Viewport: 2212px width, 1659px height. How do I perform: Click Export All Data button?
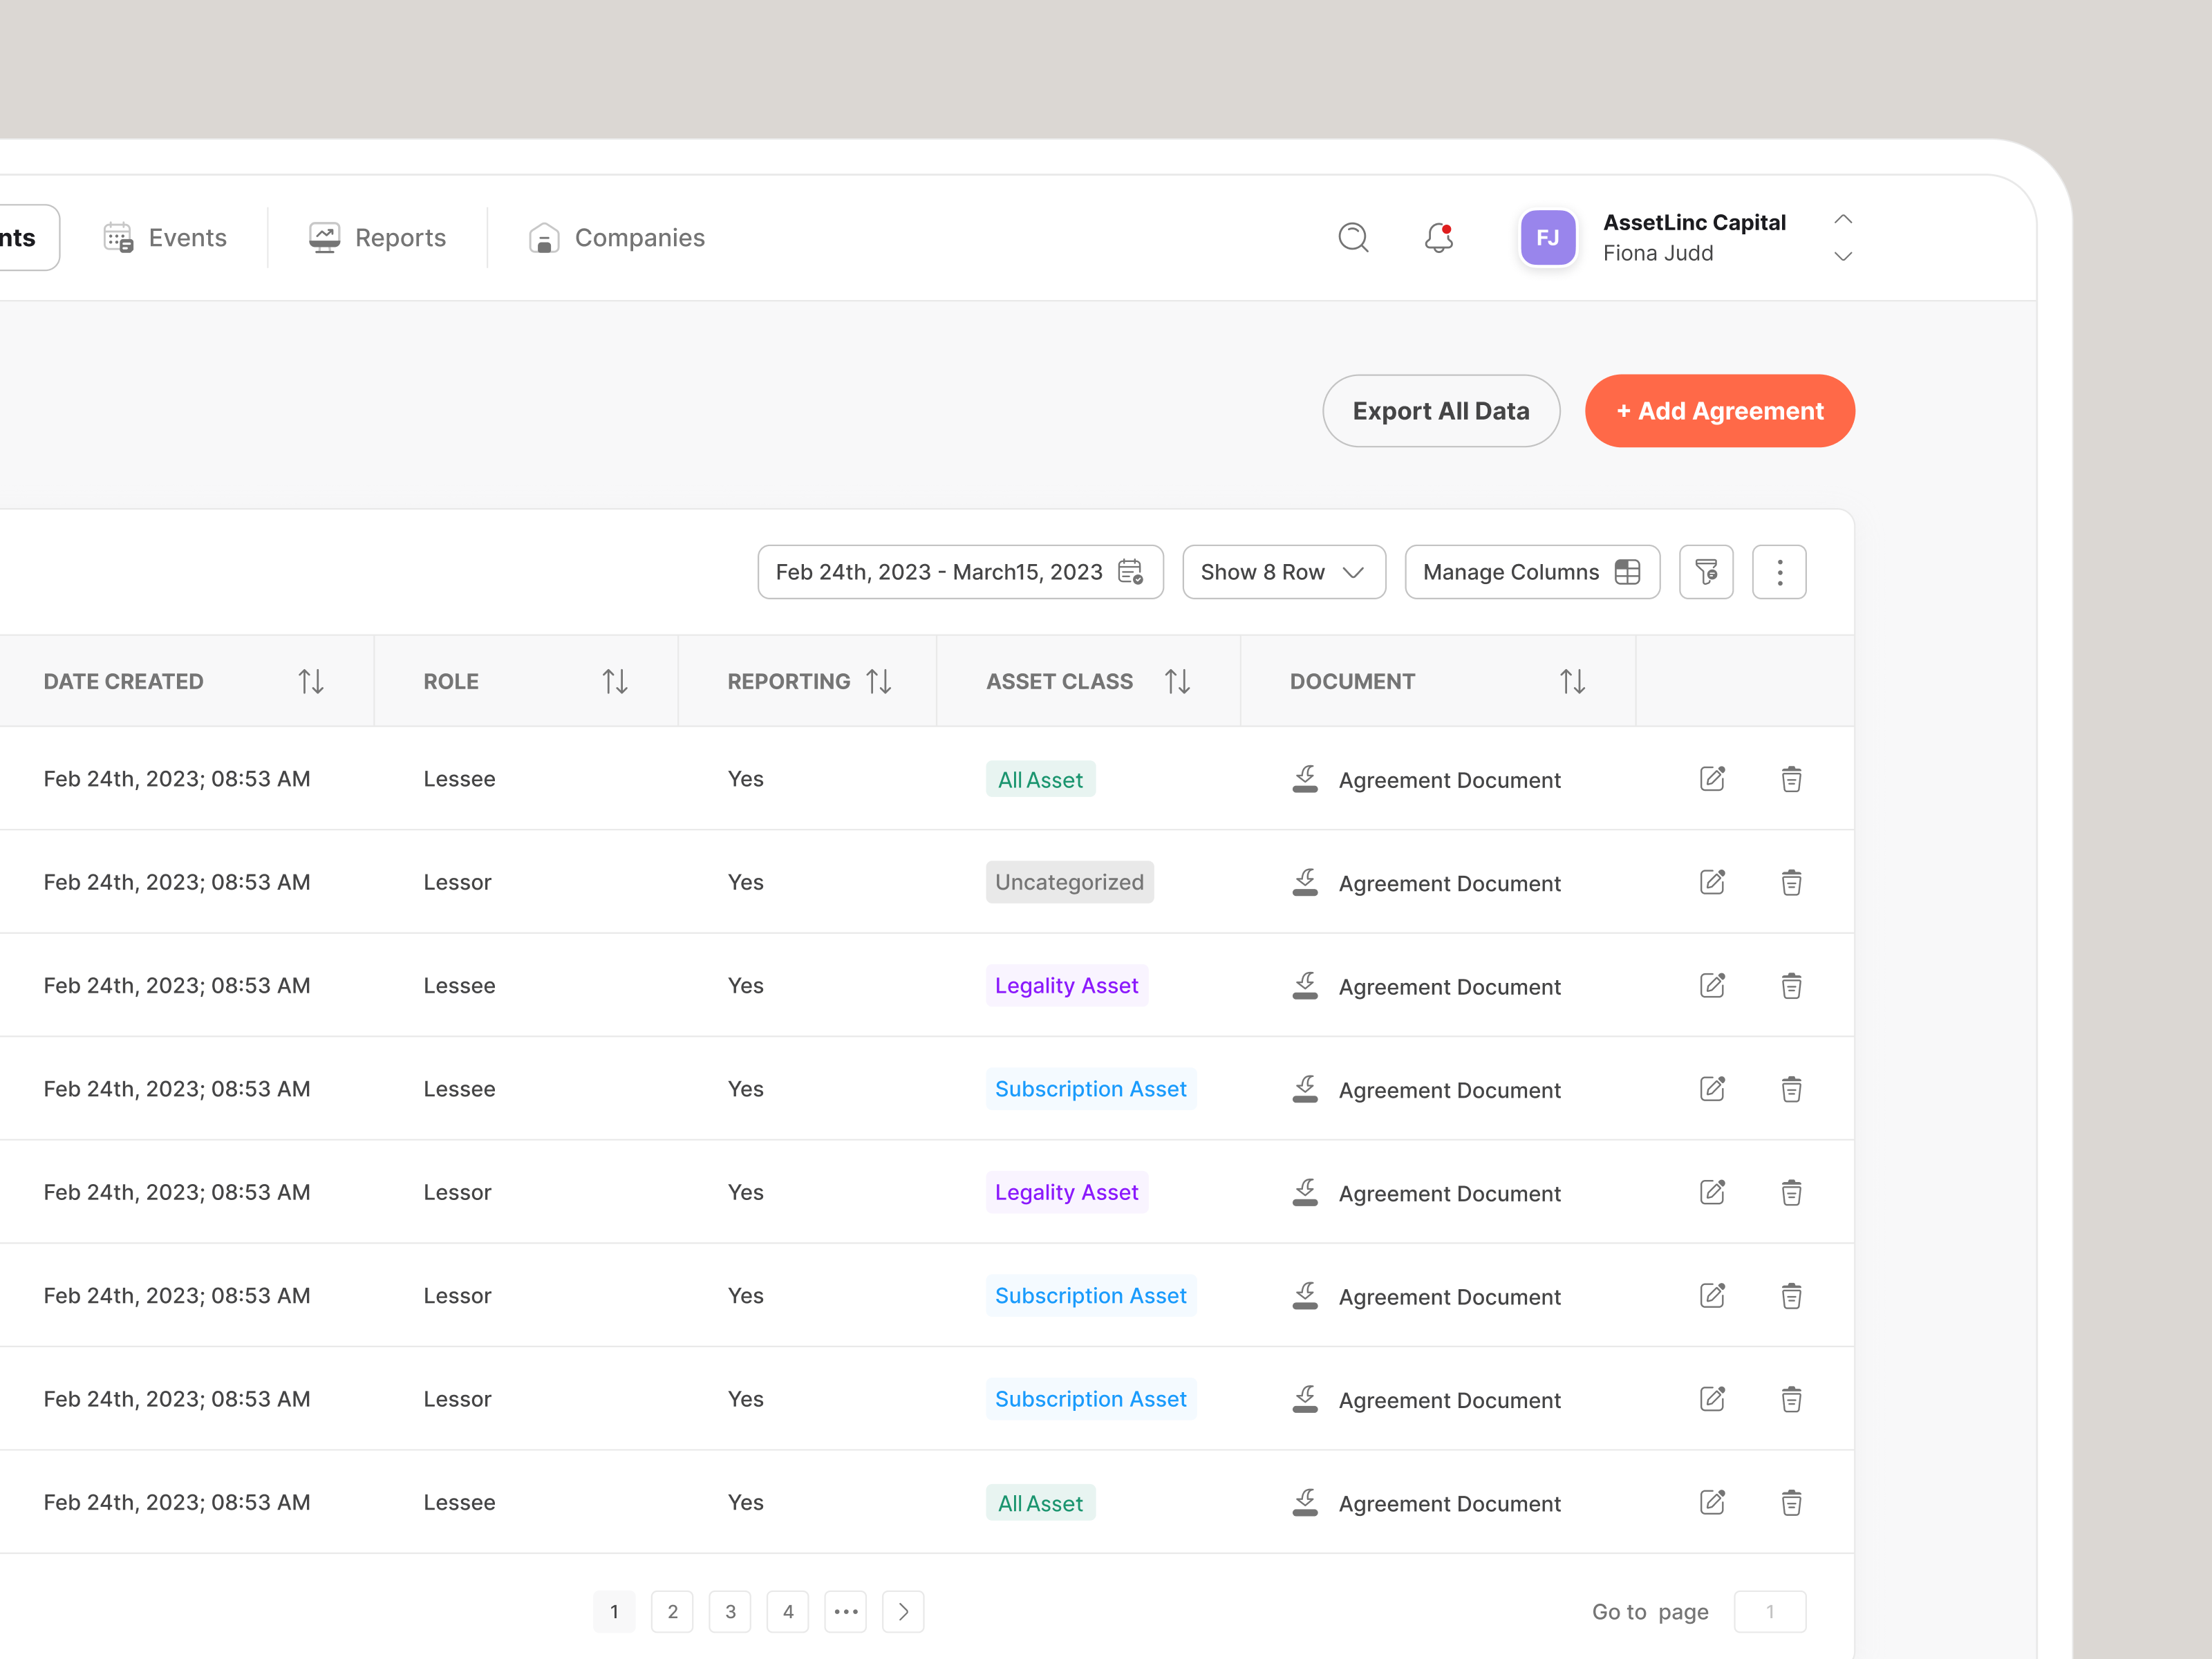[x=1441, y=411]
